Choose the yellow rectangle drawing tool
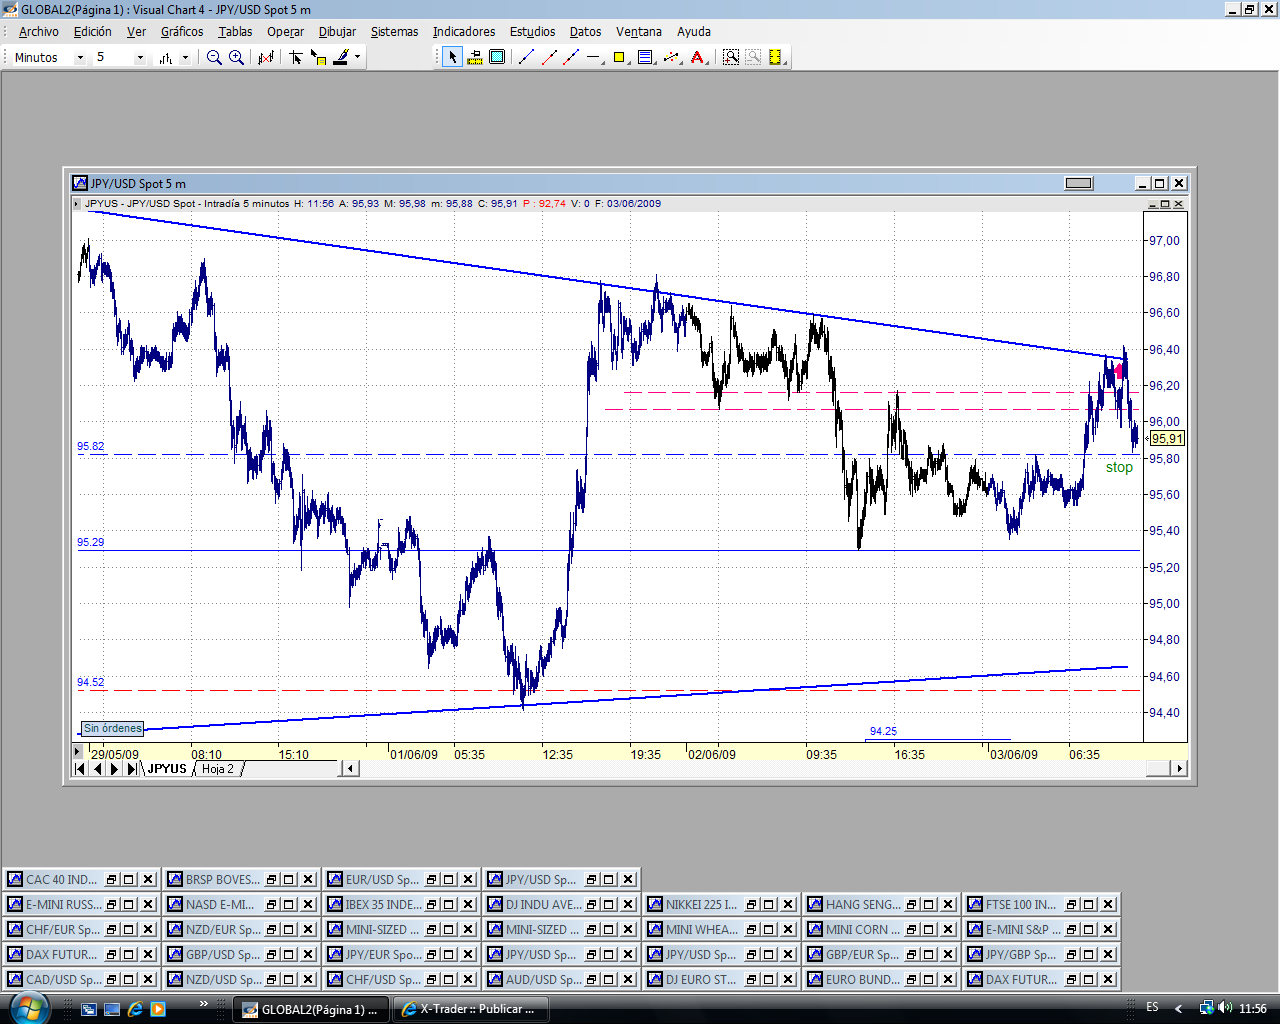The height and width of the screenshot is (1024, 1280). pos(620,58)
